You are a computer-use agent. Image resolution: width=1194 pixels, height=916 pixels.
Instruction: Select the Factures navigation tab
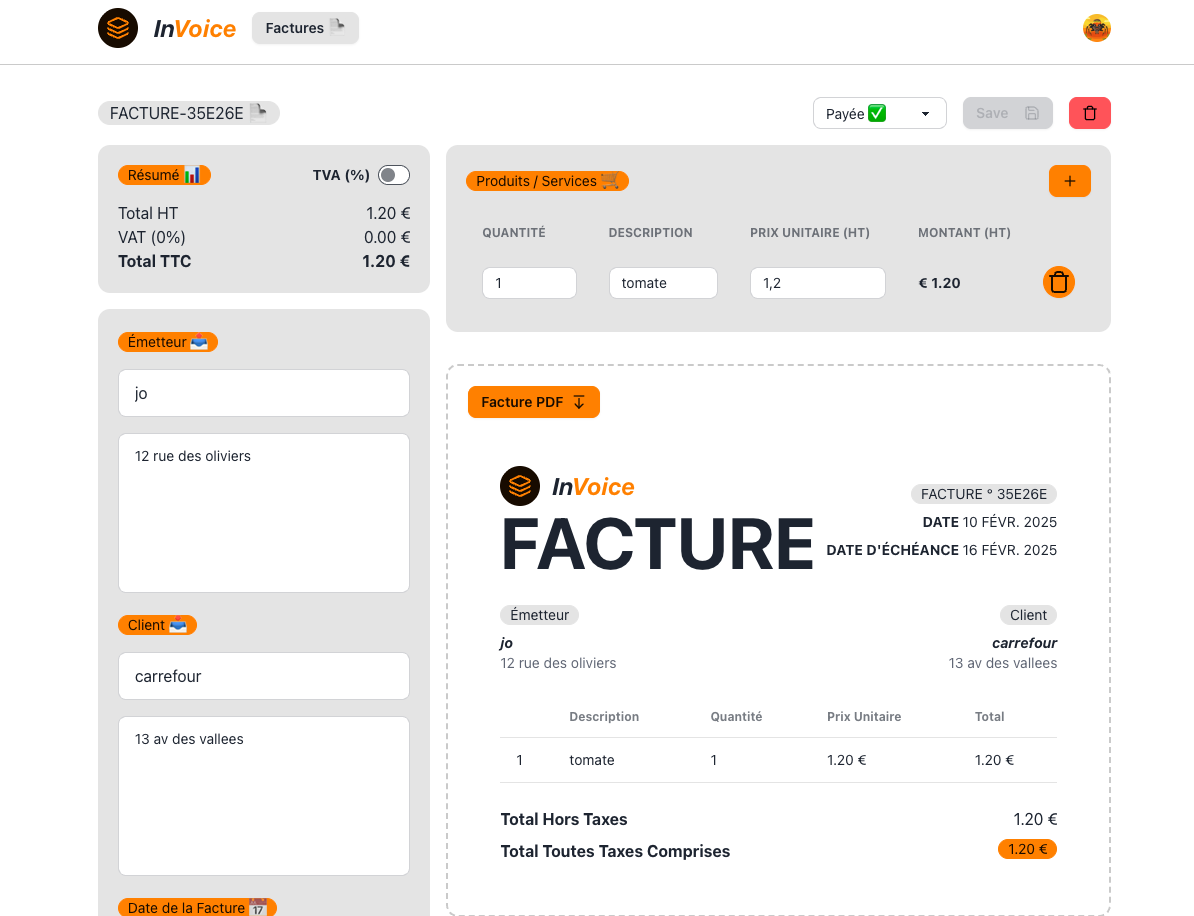[304, 28]
